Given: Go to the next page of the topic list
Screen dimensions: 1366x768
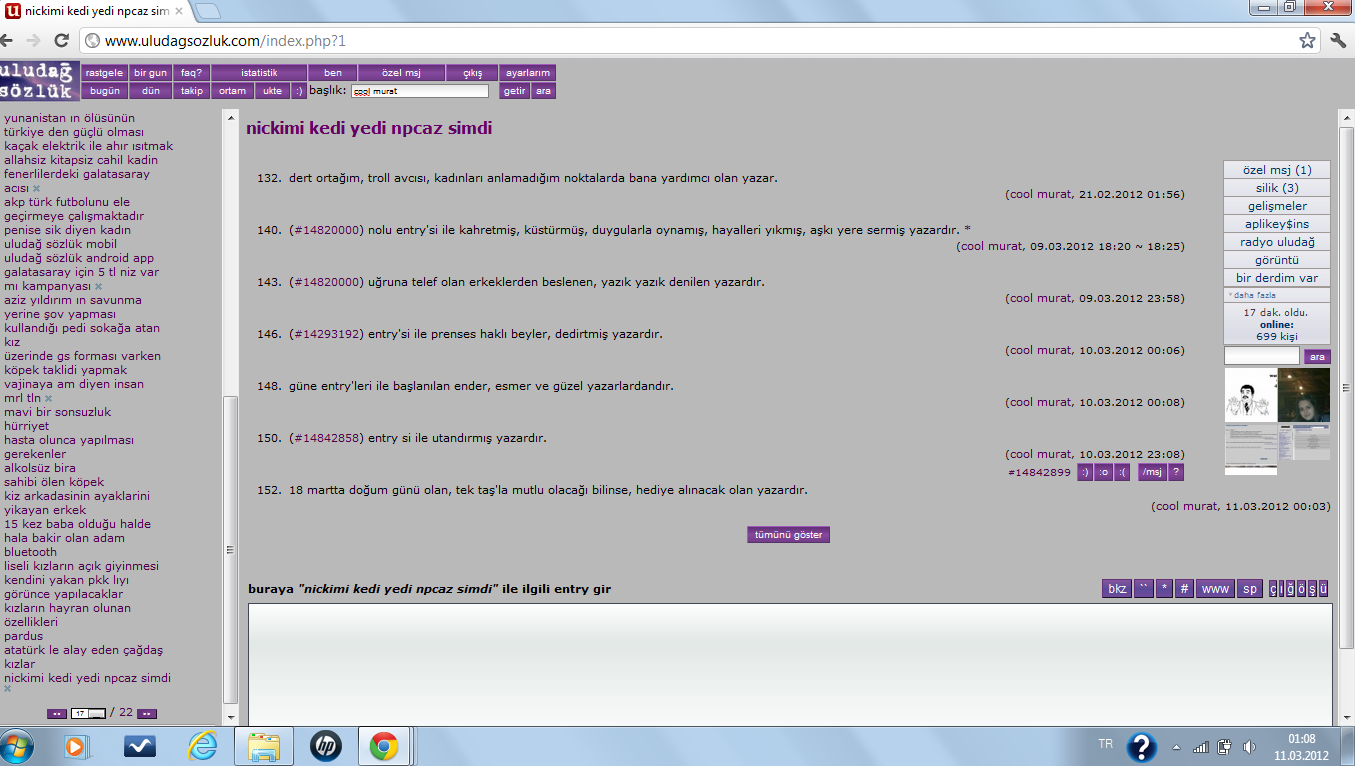Looking at the screenshot, I should [147, 713].
